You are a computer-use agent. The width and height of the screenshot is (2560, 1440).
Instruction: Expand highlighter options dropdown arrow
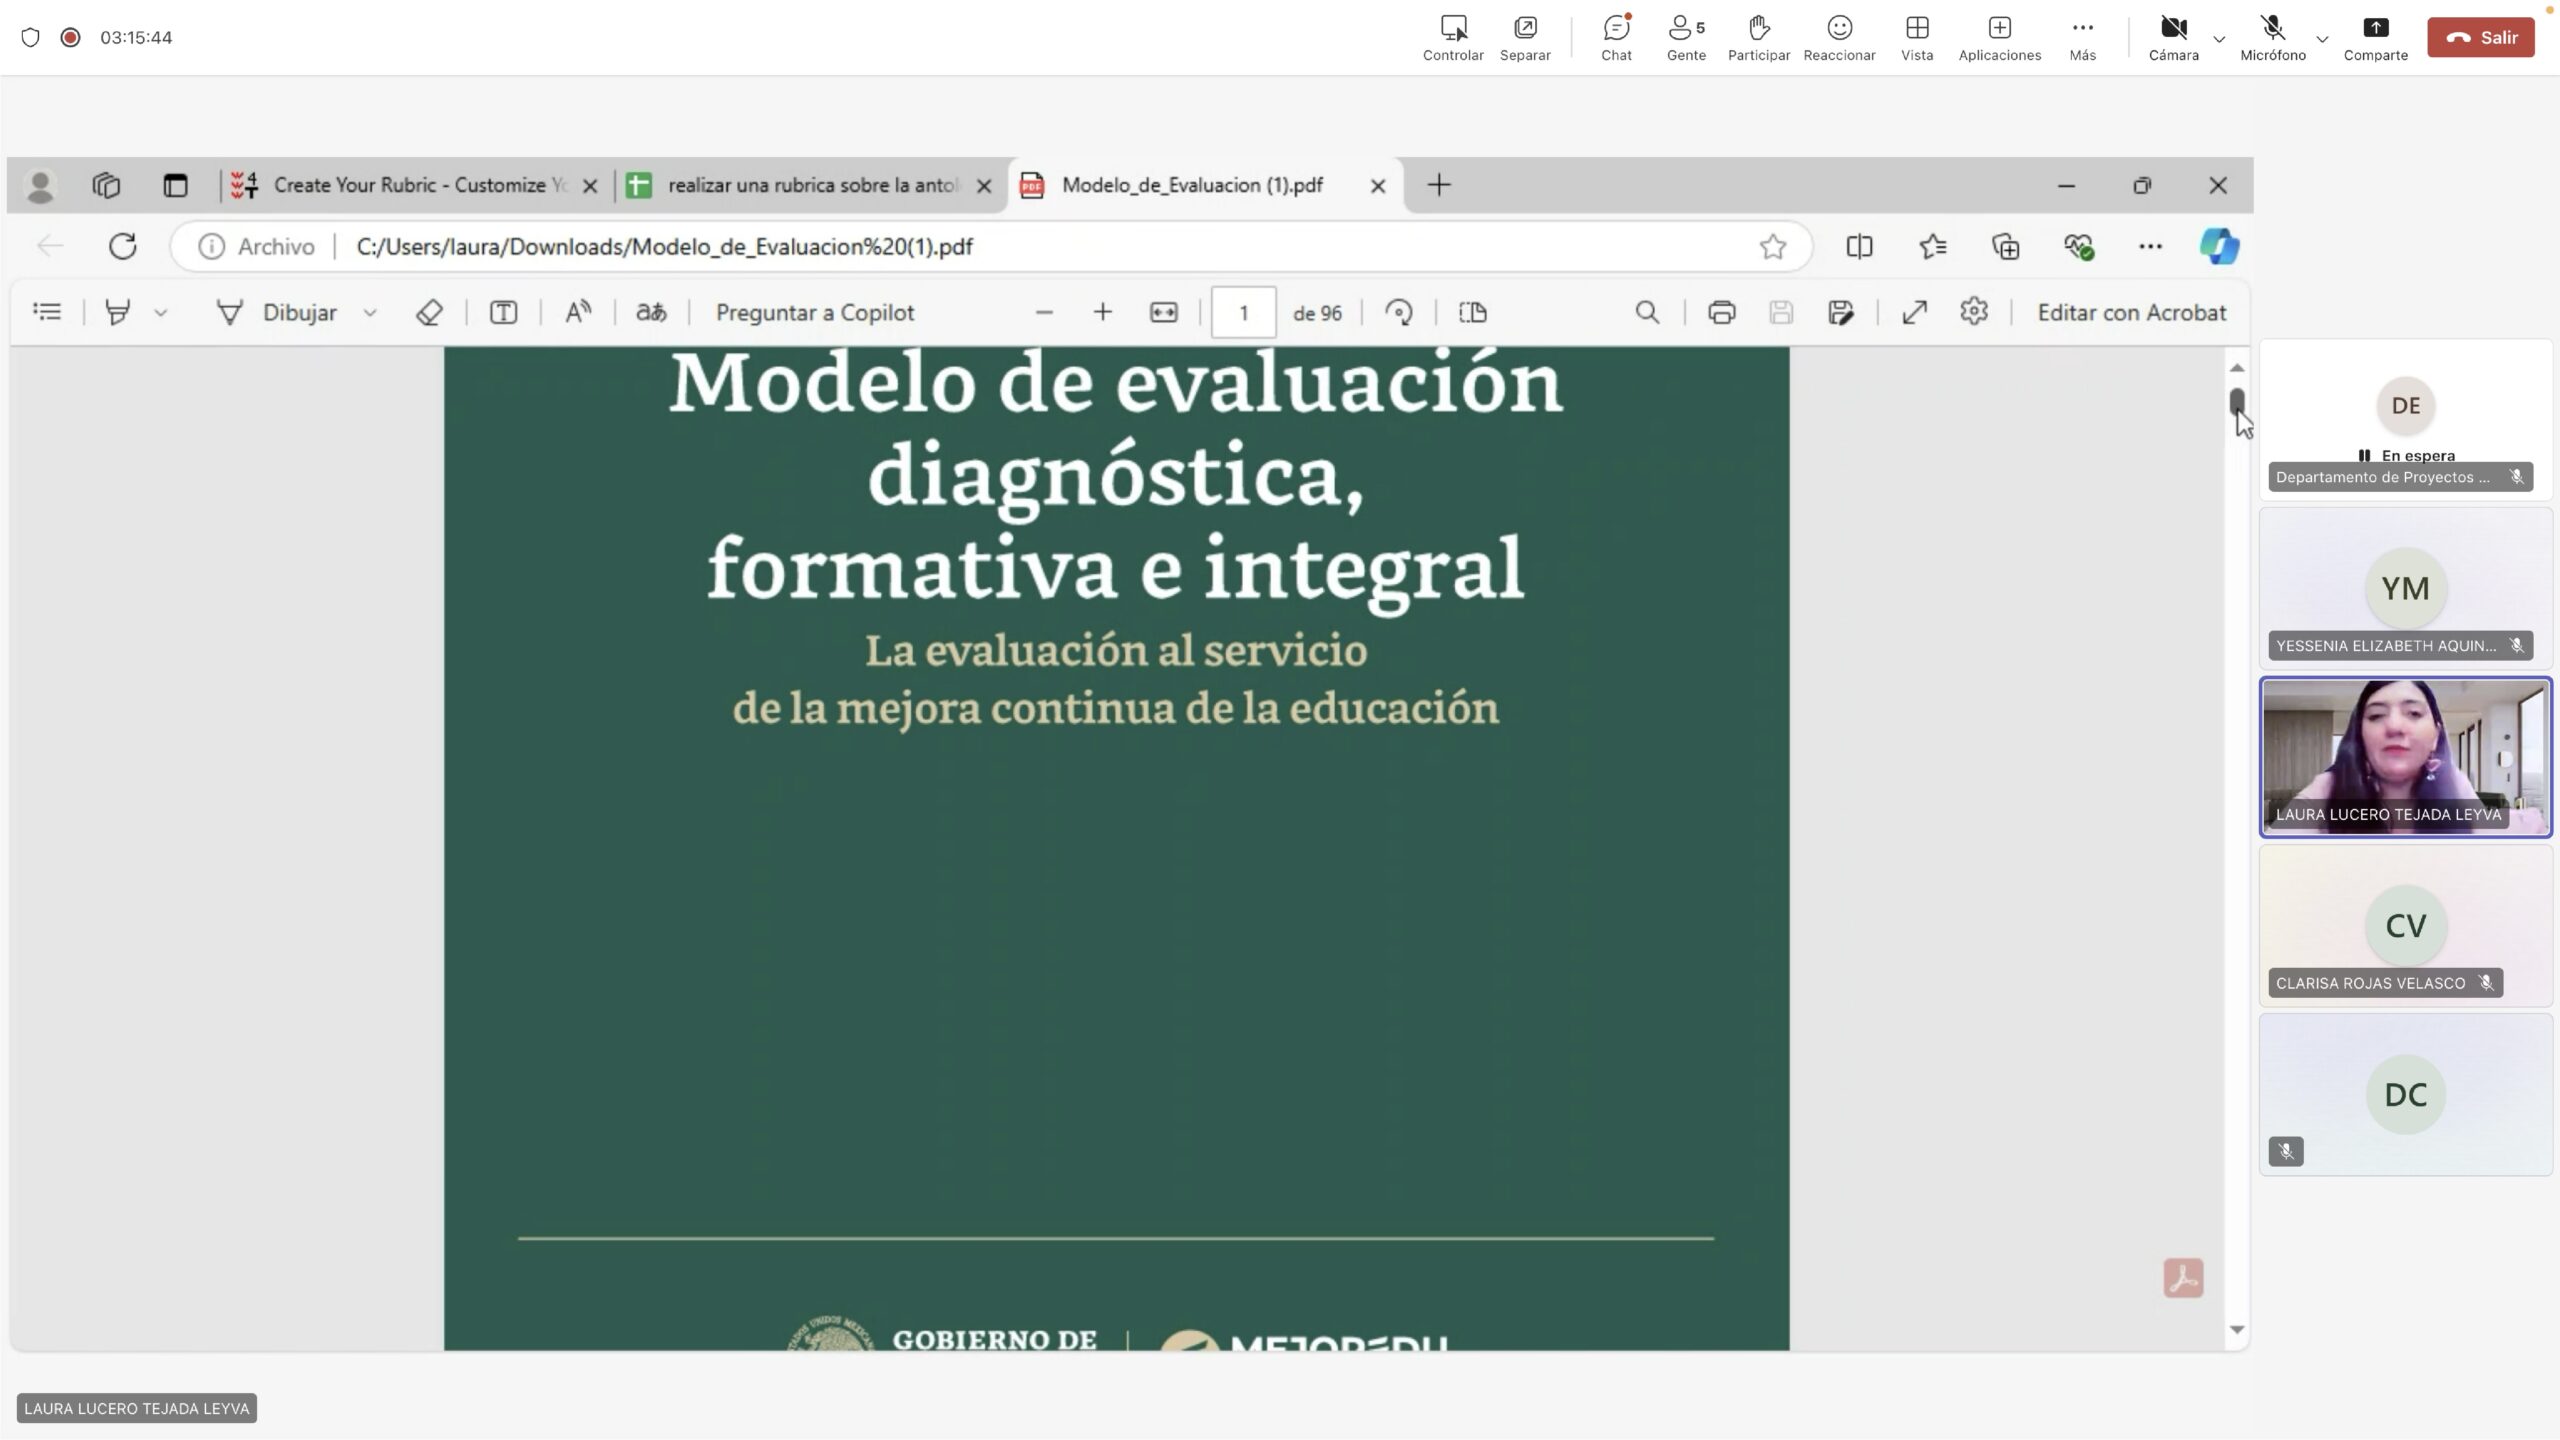coord(160,313)
